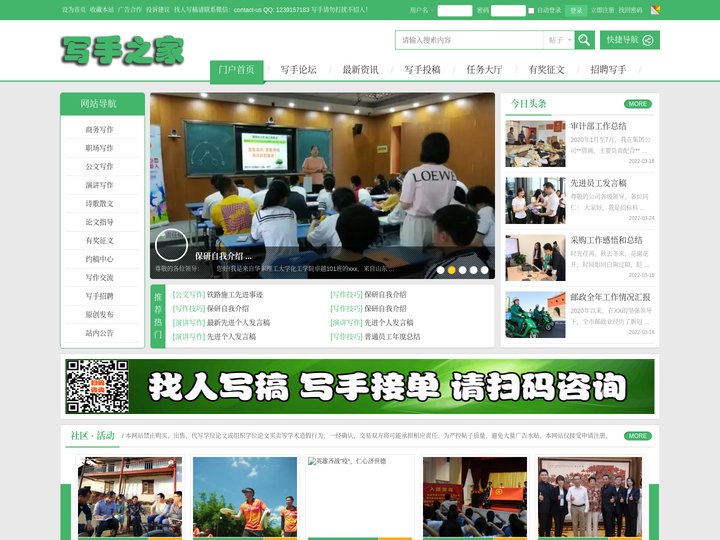720x540 pixels.
Task: Select 原创发布 in site navigation
Action: click(x=100, y=315)
